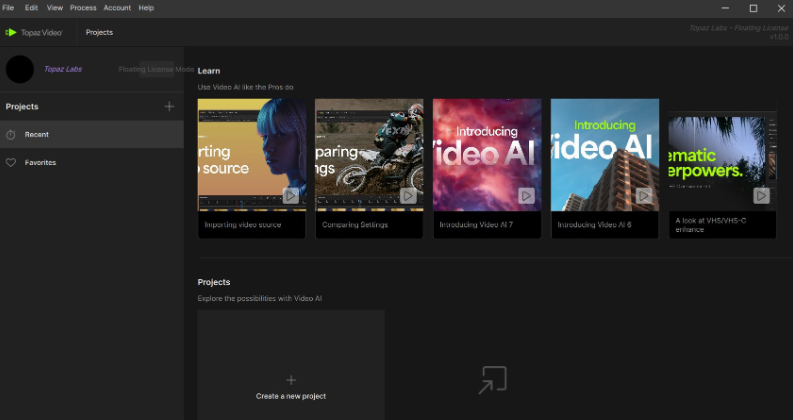The image size is (793, 420).
Task: Click the Favorites heart icon
Action: [11, 162]
